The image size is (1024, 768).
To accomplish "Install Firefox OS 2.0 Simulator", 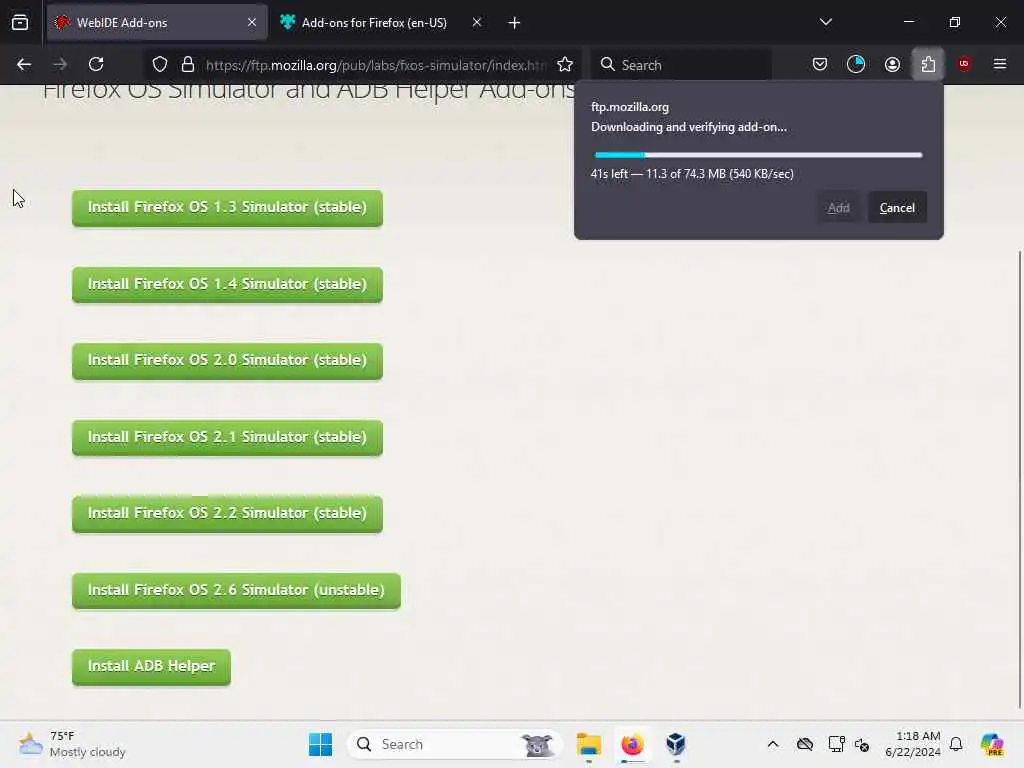I will coord(227,360).
